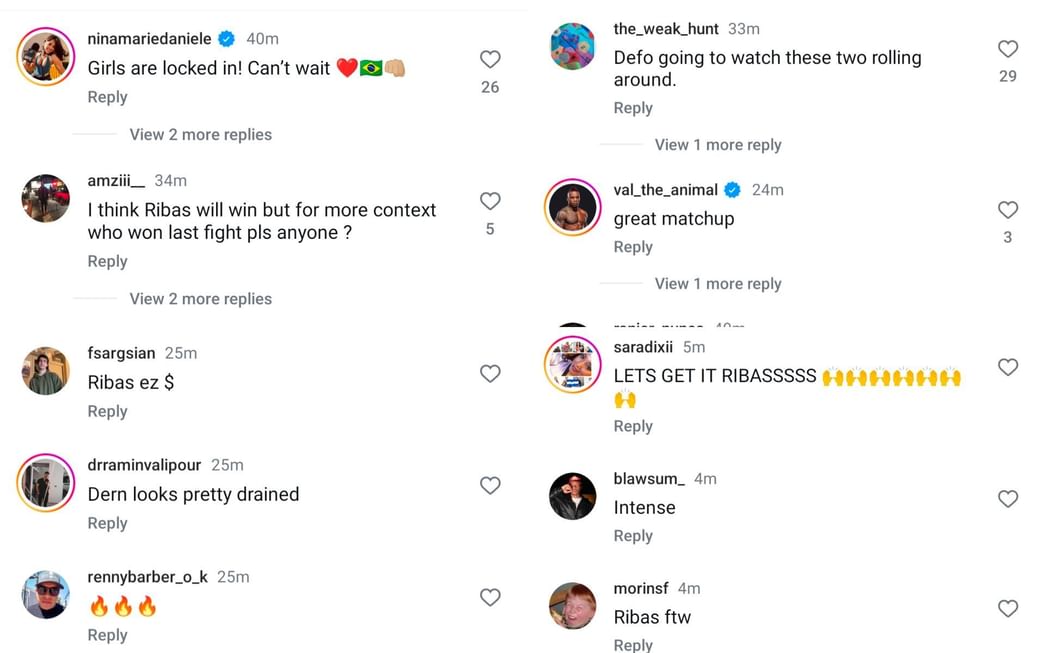Toggle like on the_weak_hunt's comment
Screen dimensions: 1045x653
click(1007, 47)
